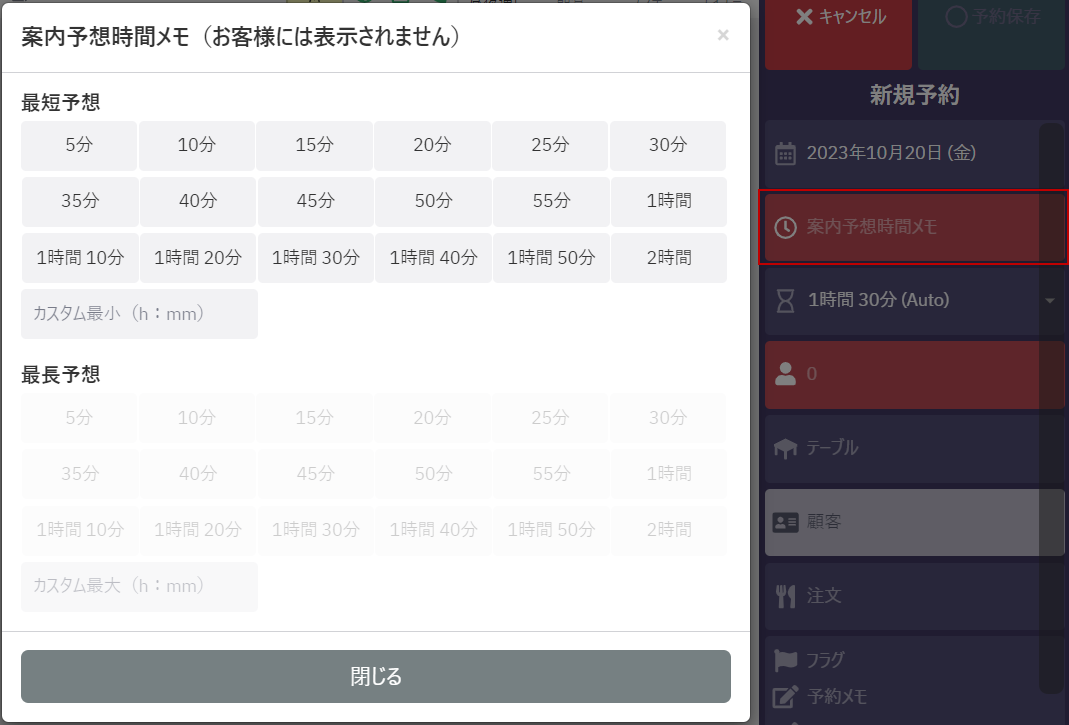
Task: Click the person icon for guest count
Action: coord(786,374)
